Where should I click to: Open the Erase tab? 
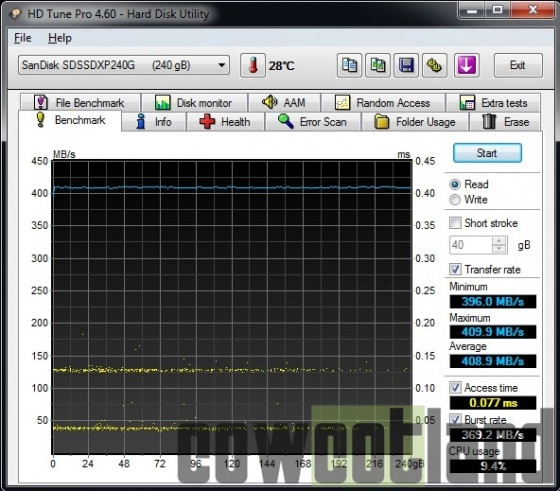coord(505,122)
